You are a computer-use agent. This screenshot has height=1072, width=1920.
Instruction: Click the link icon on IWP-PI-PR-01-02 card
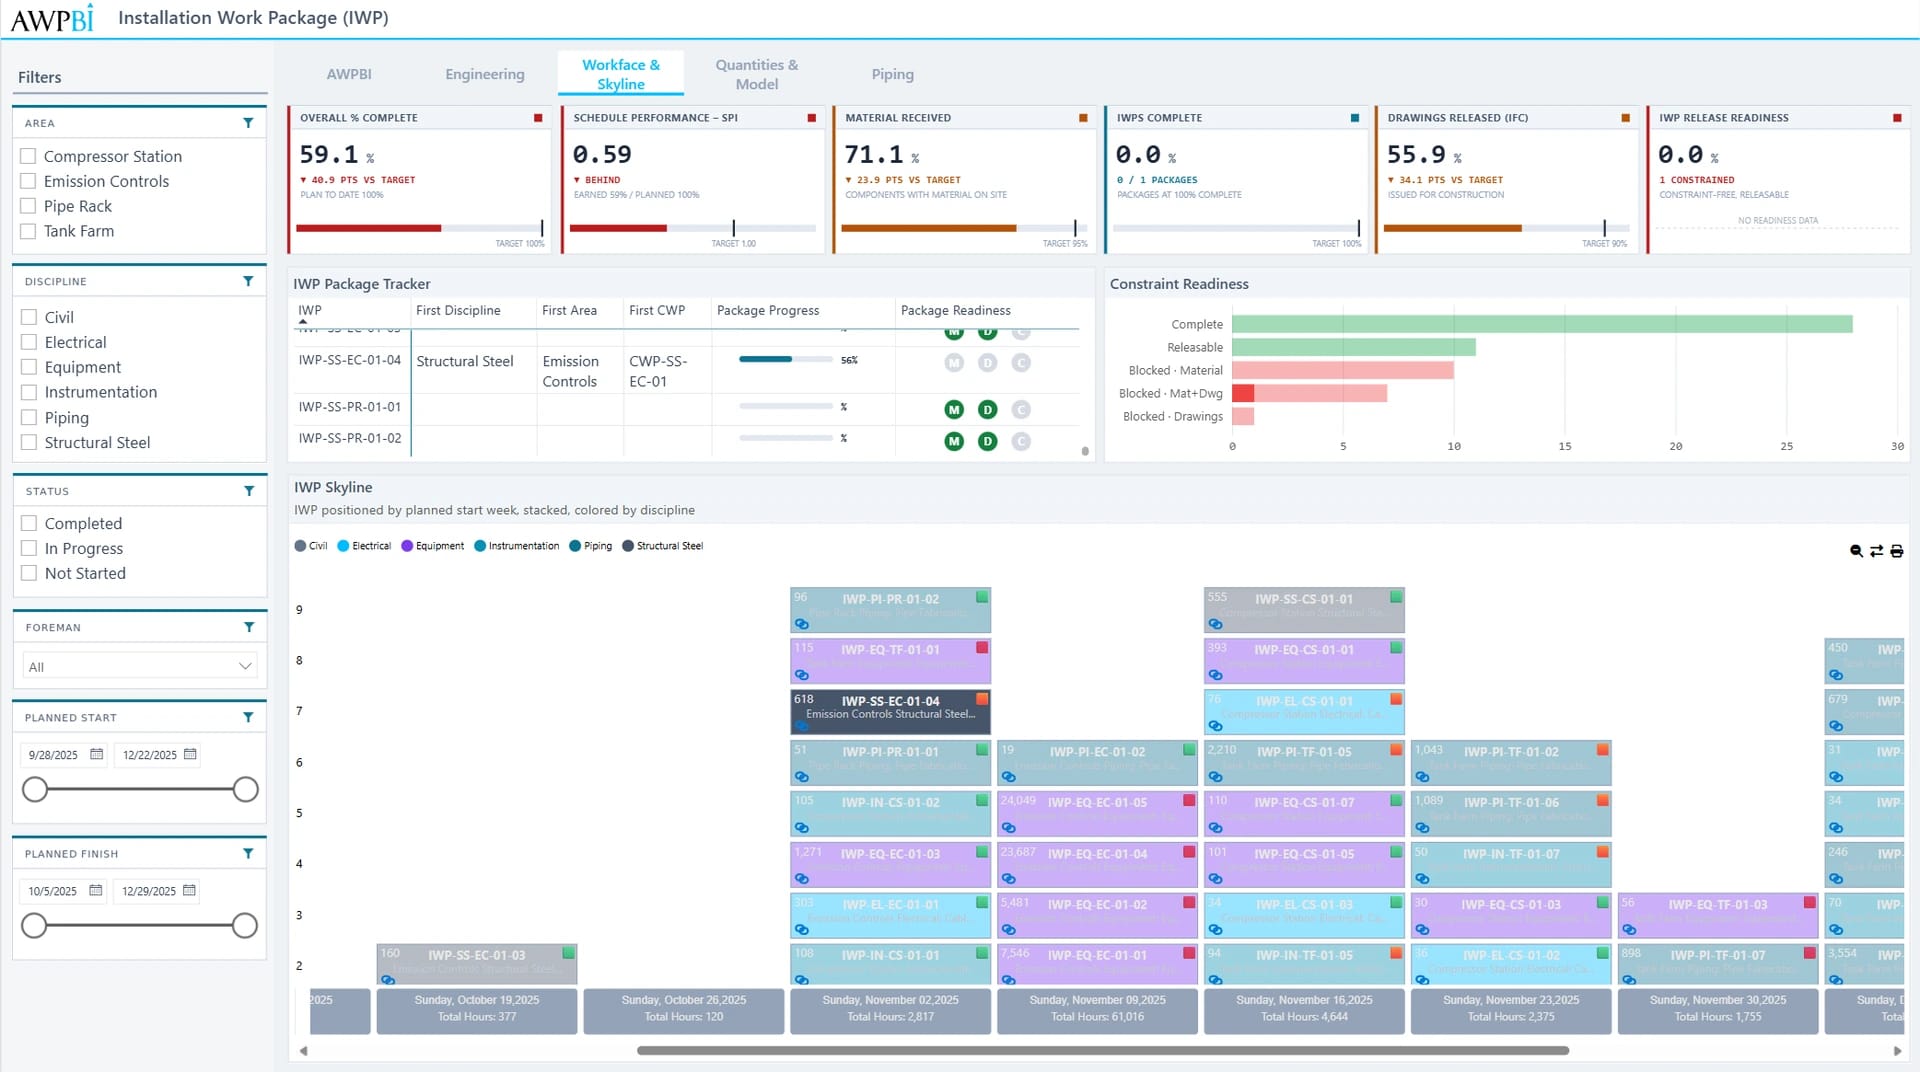tap(801, 624)
